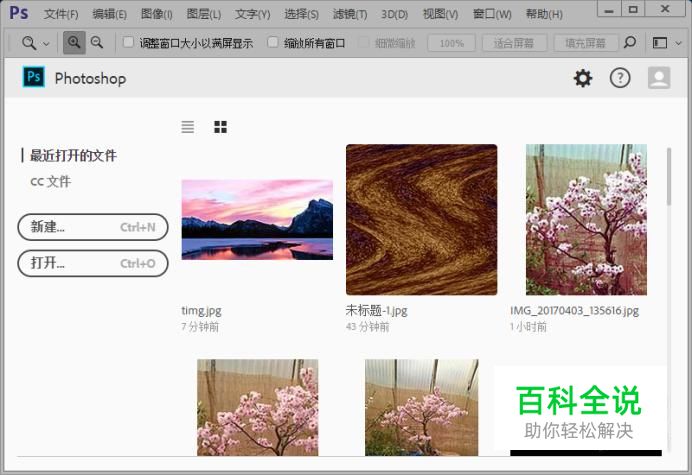Enable 调整窗口大小以满屏显示 checkbox

pyautogui.click(x=128, y=42)
